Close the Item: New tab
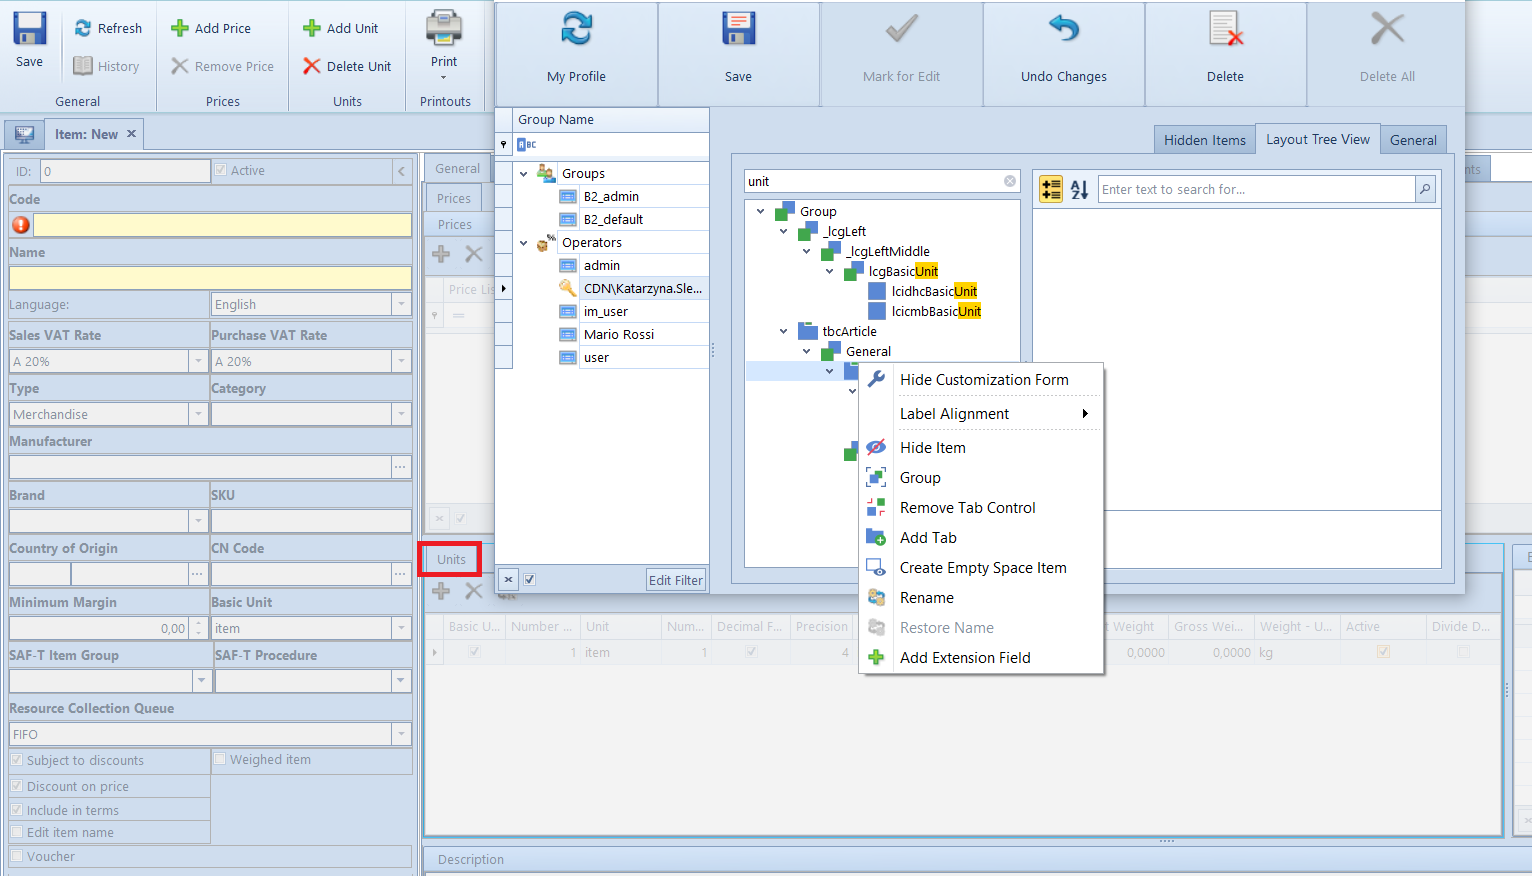 (131, 133)
